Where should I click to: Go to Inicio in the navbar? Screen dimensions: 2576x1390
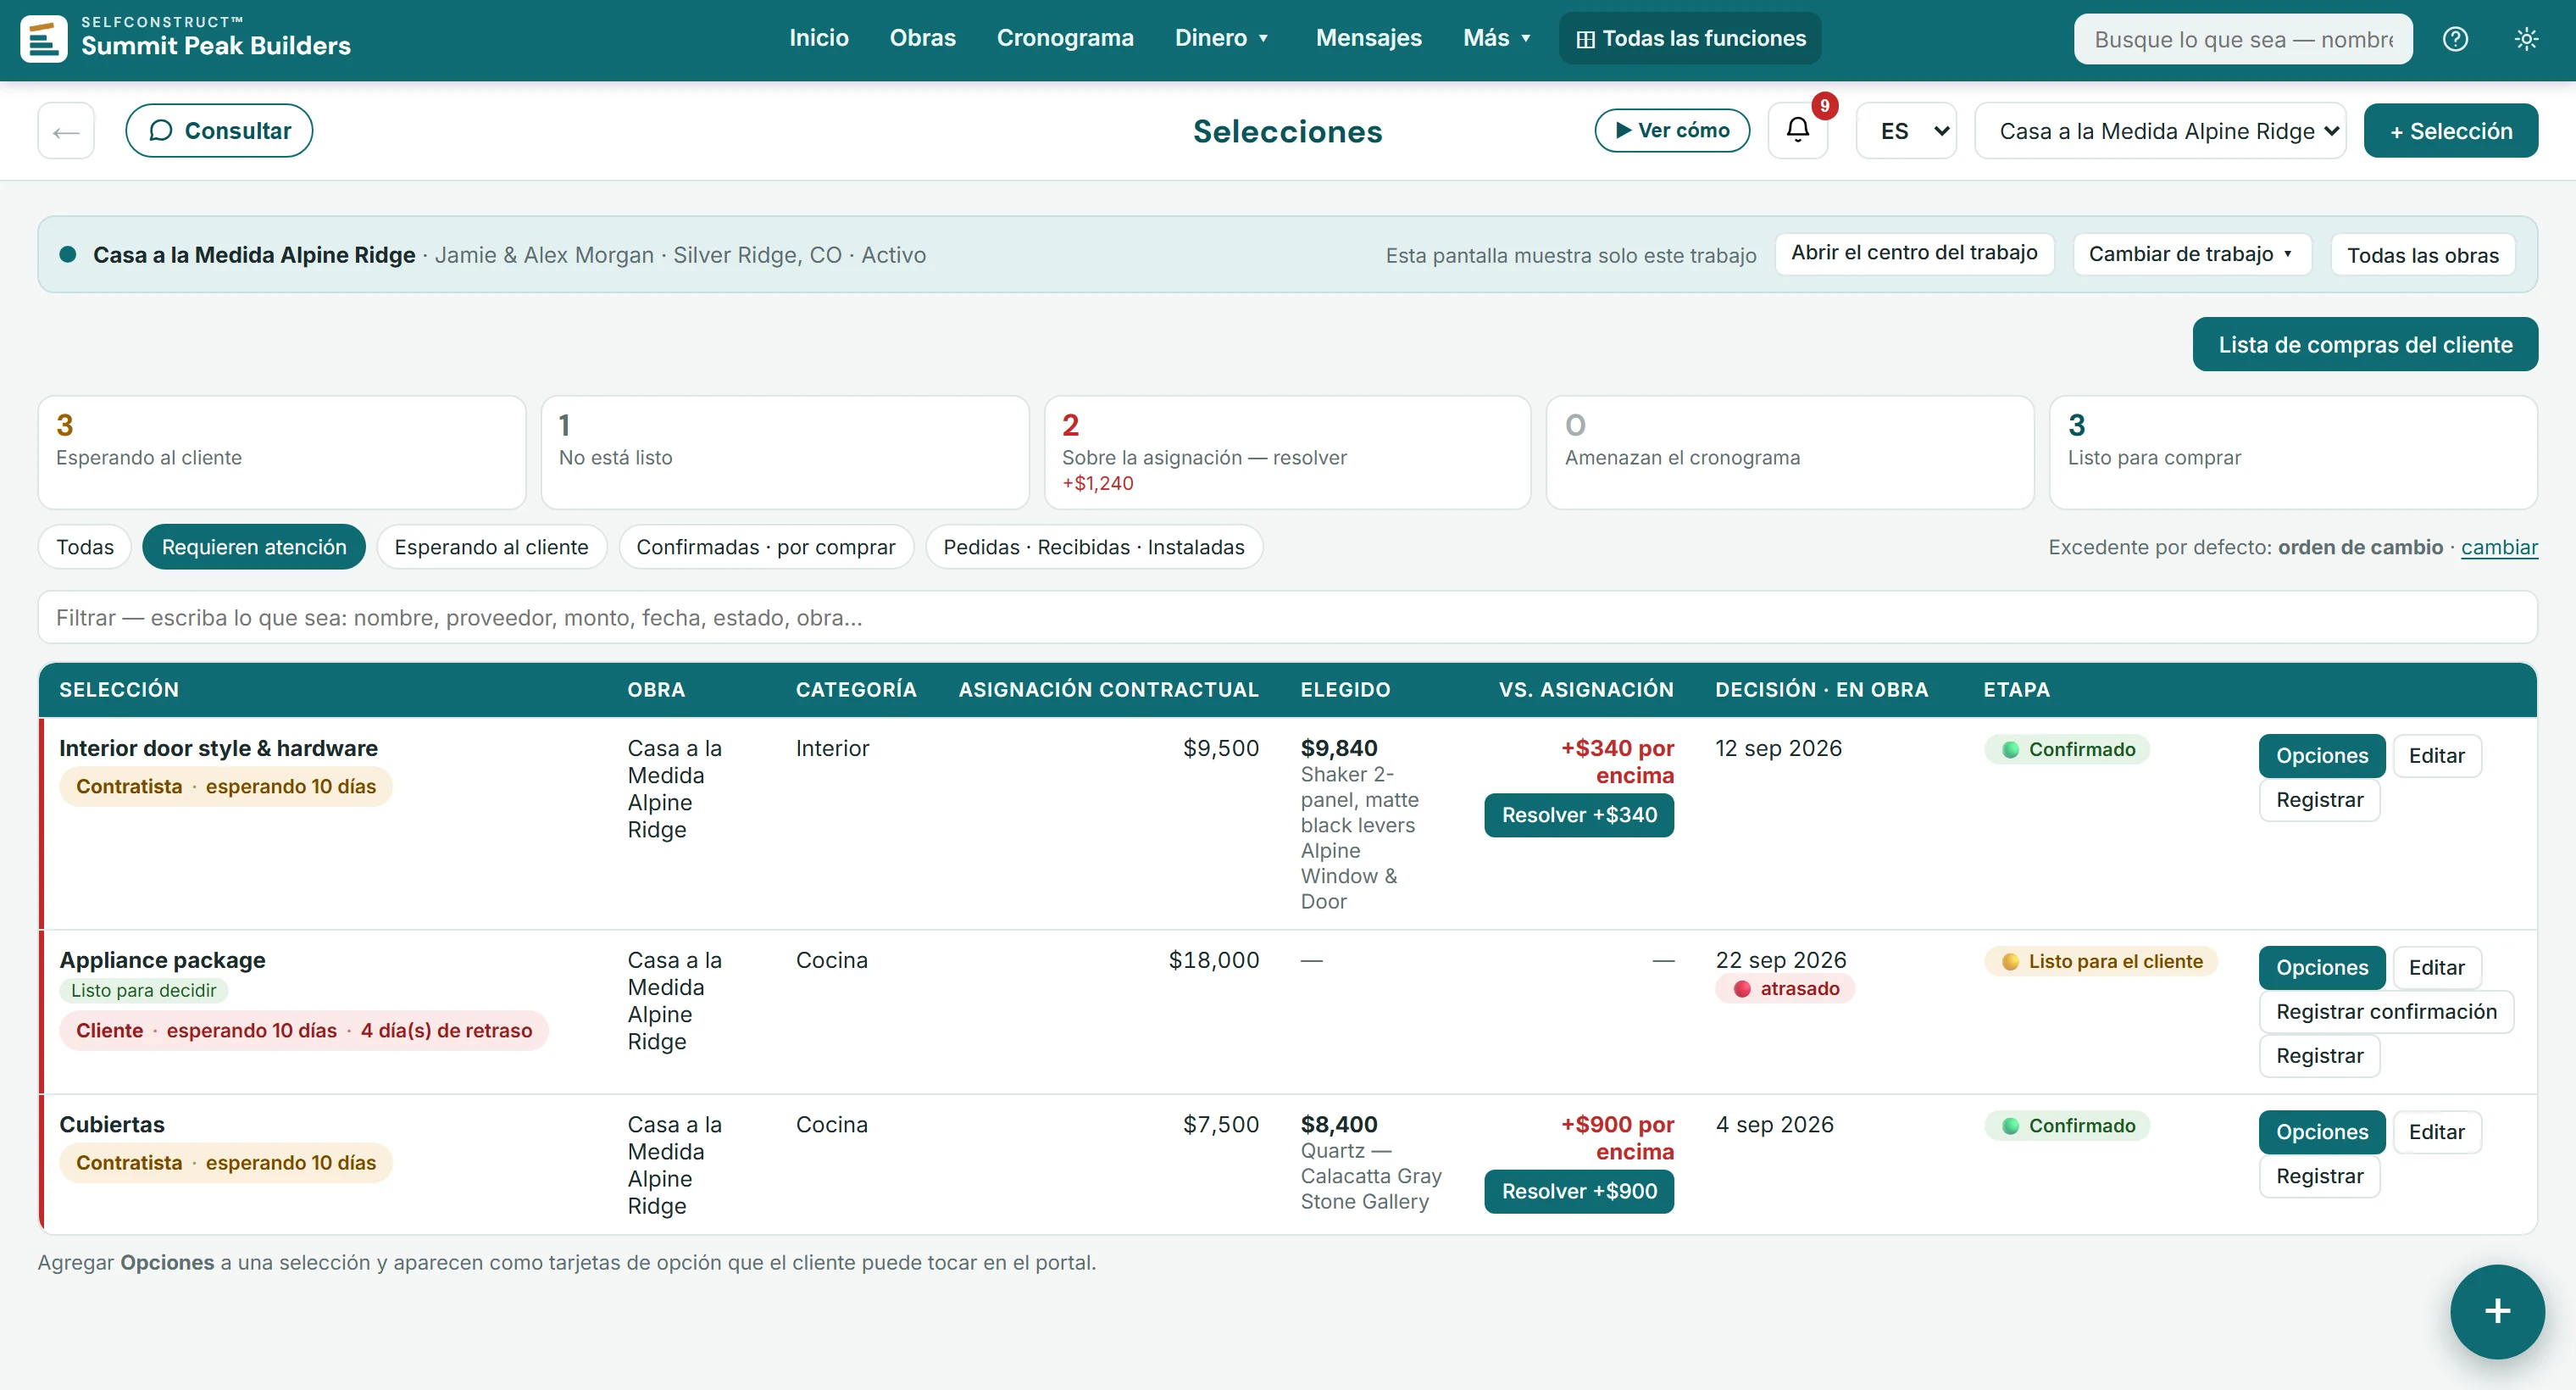click(x=819, y=38)
